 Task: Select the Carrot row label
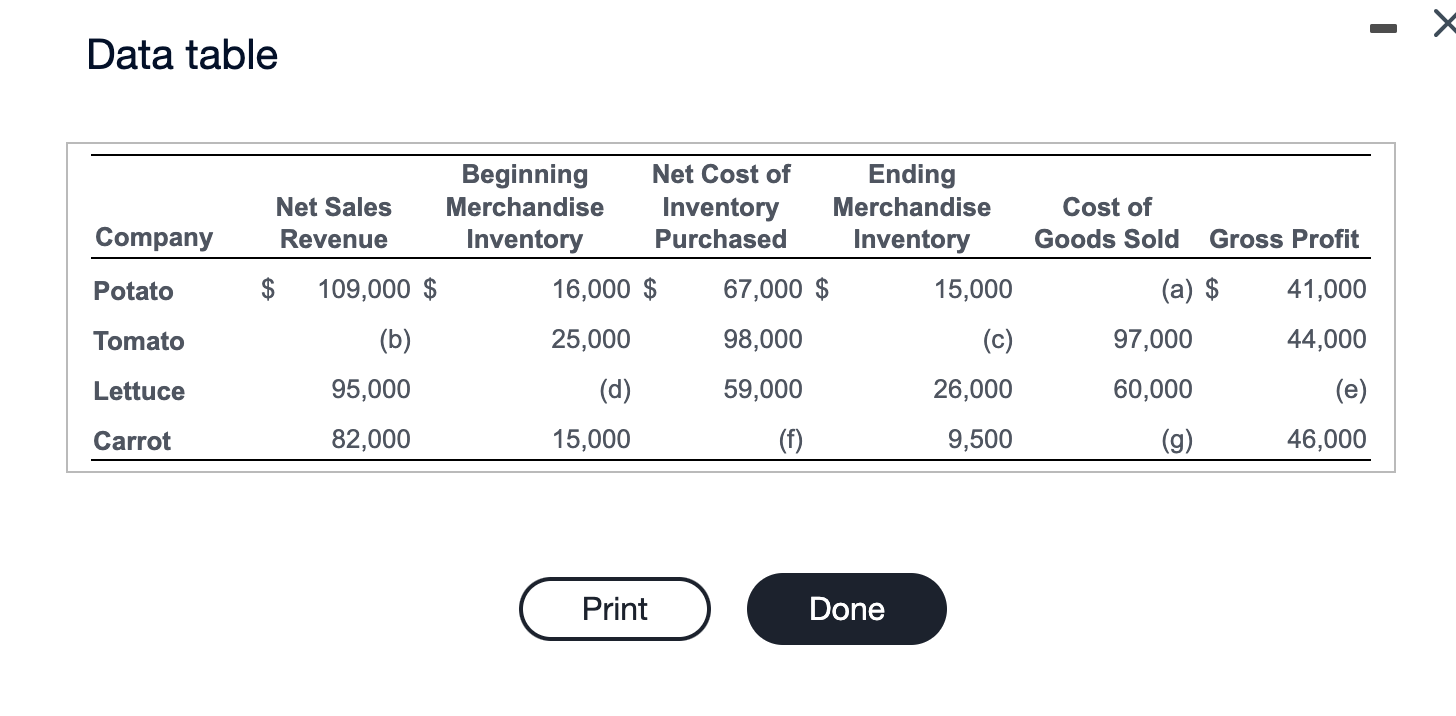click(132, 441)
